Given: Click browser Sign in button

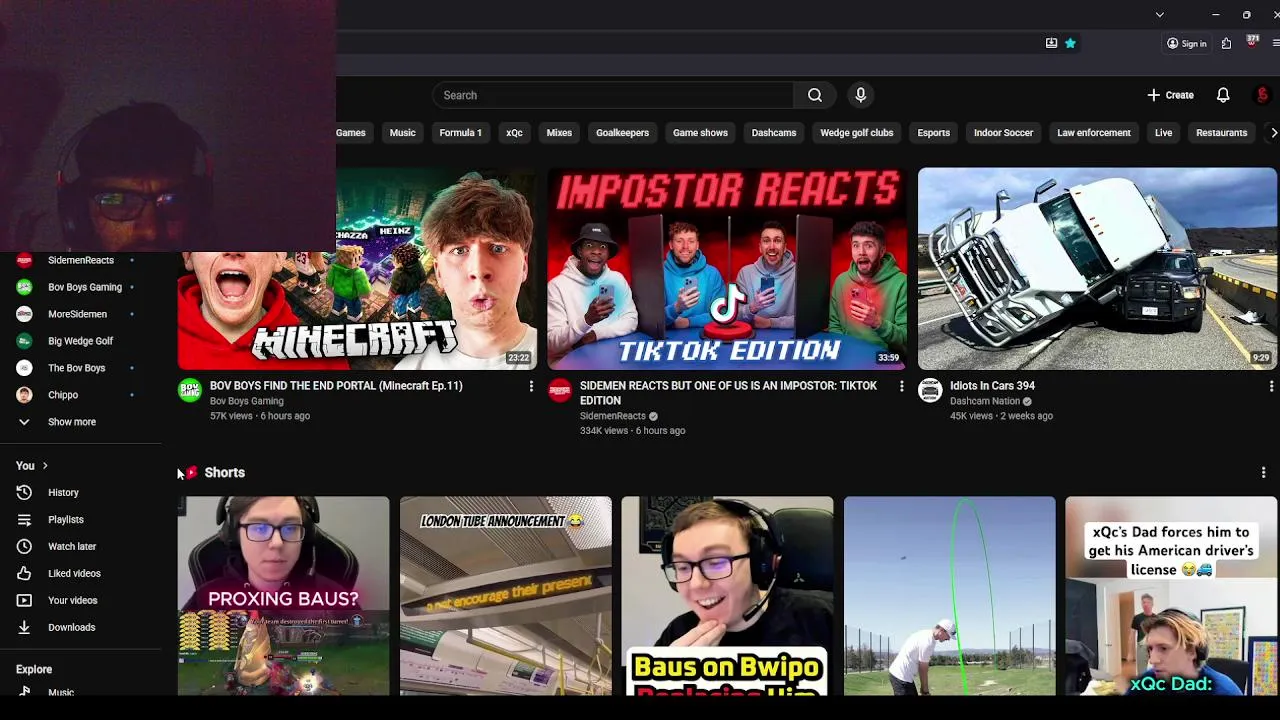Looking at the screenshot, I should point(1187,43).
